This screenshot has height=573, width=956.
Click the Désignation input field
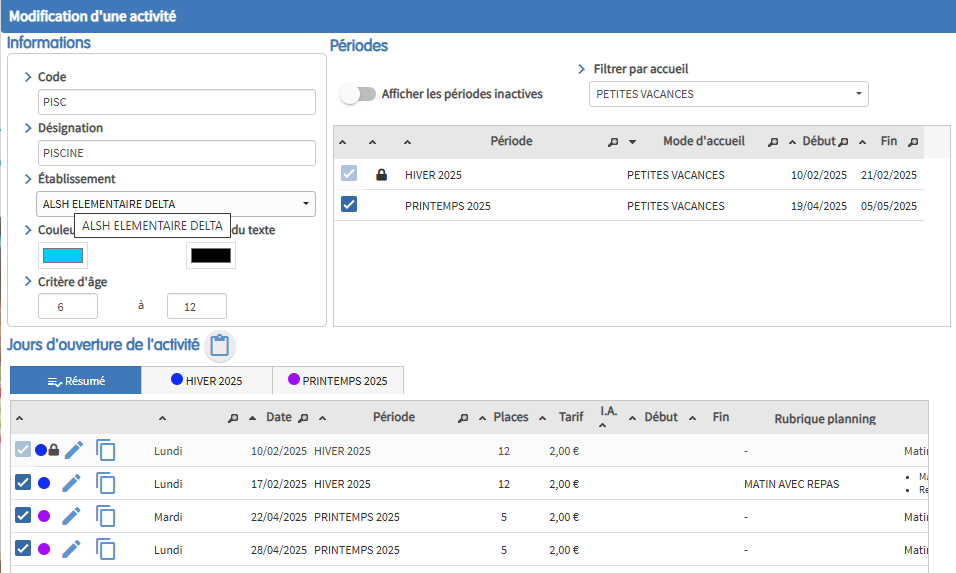(x=177, y=153)
